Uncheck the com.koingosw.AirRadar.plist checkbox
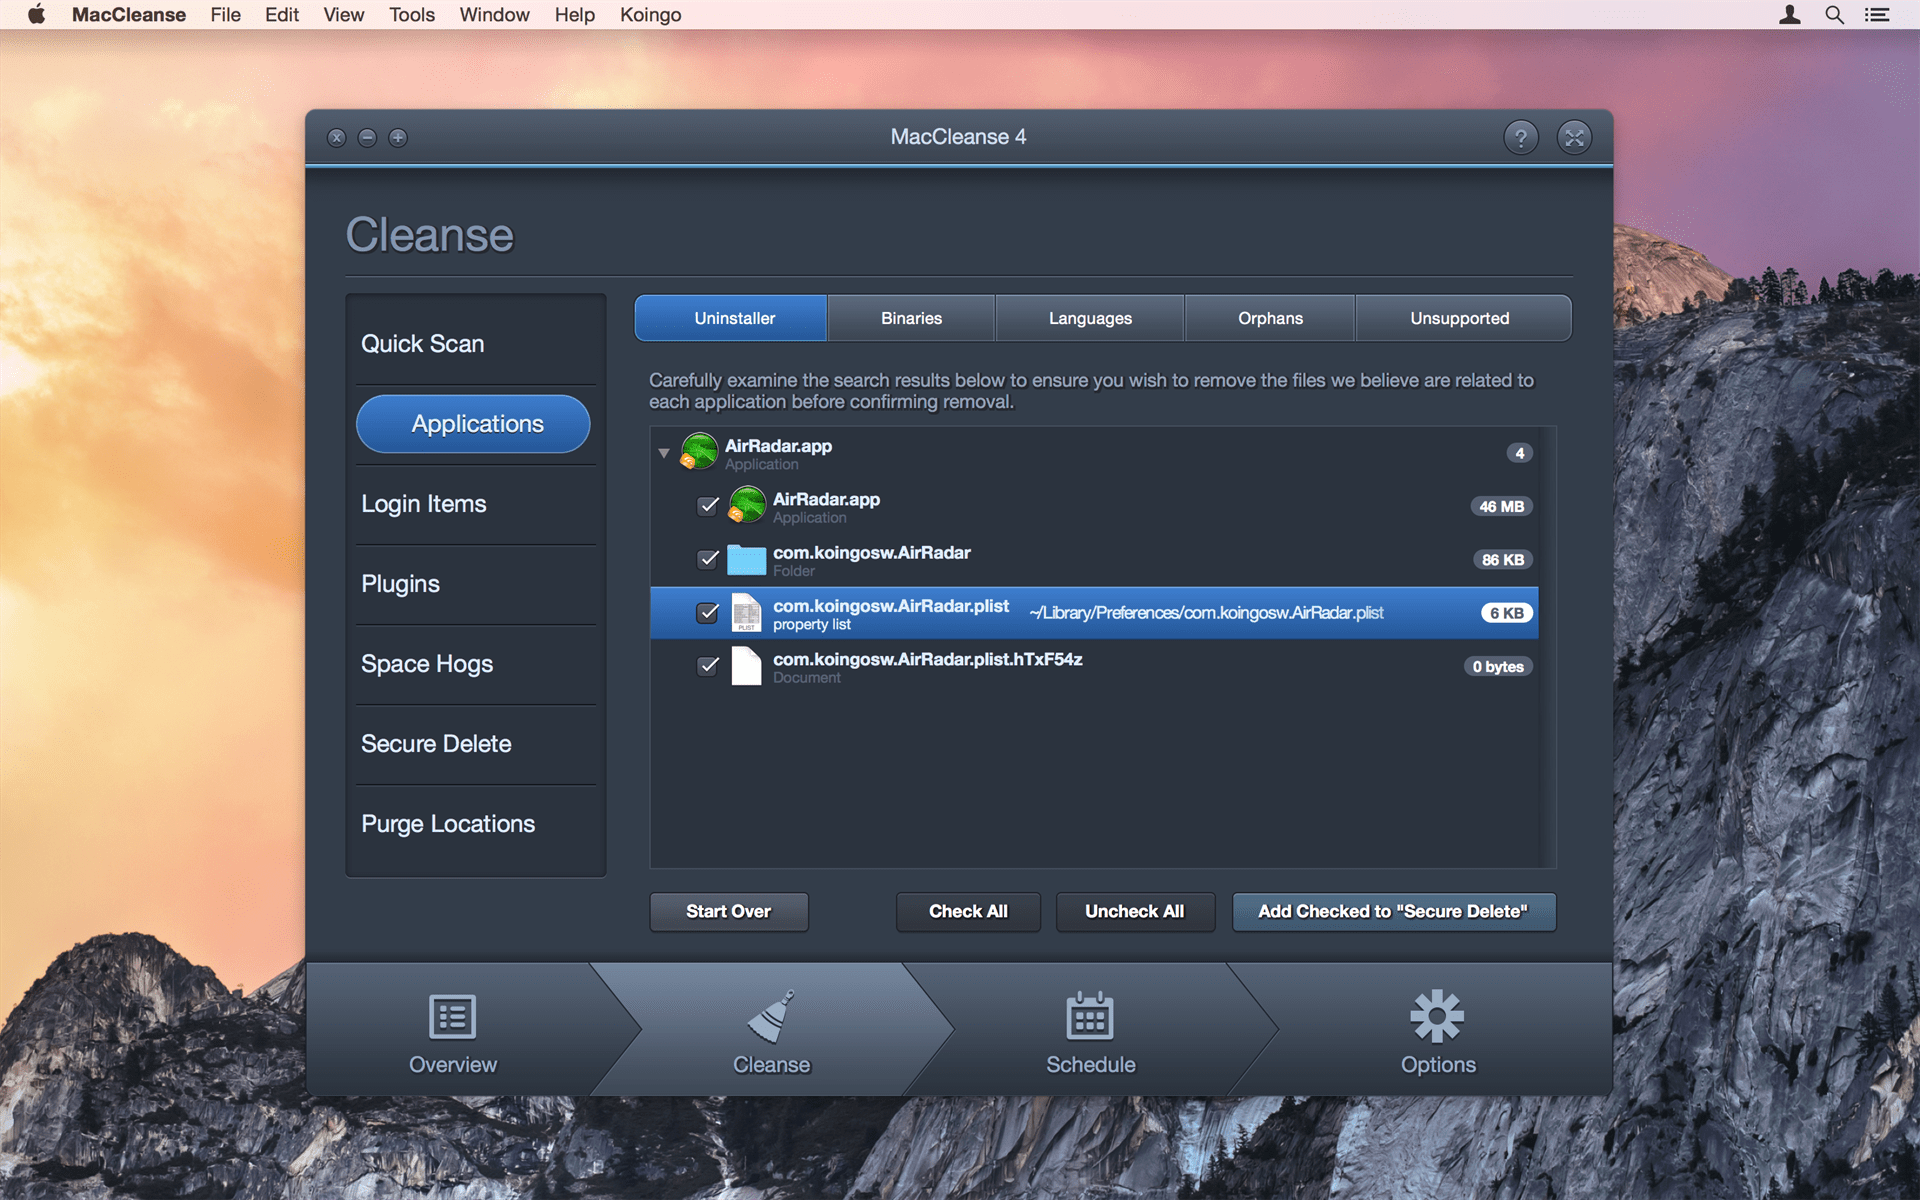Image resolution: width=1920 pixels, height=1200 pixels. [x=708, y=612]
